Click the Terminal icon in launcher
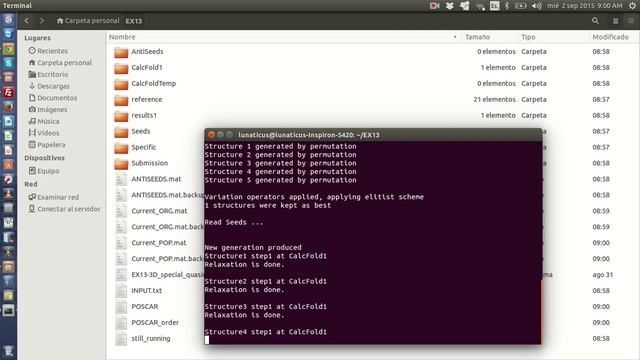The image size is (640, 360). coord(8,310)
